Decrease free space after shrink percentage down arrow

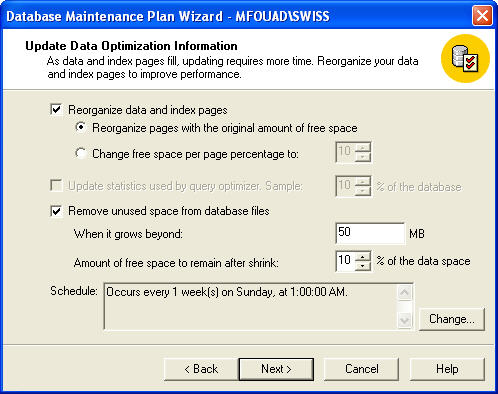(x=363, y=266)
